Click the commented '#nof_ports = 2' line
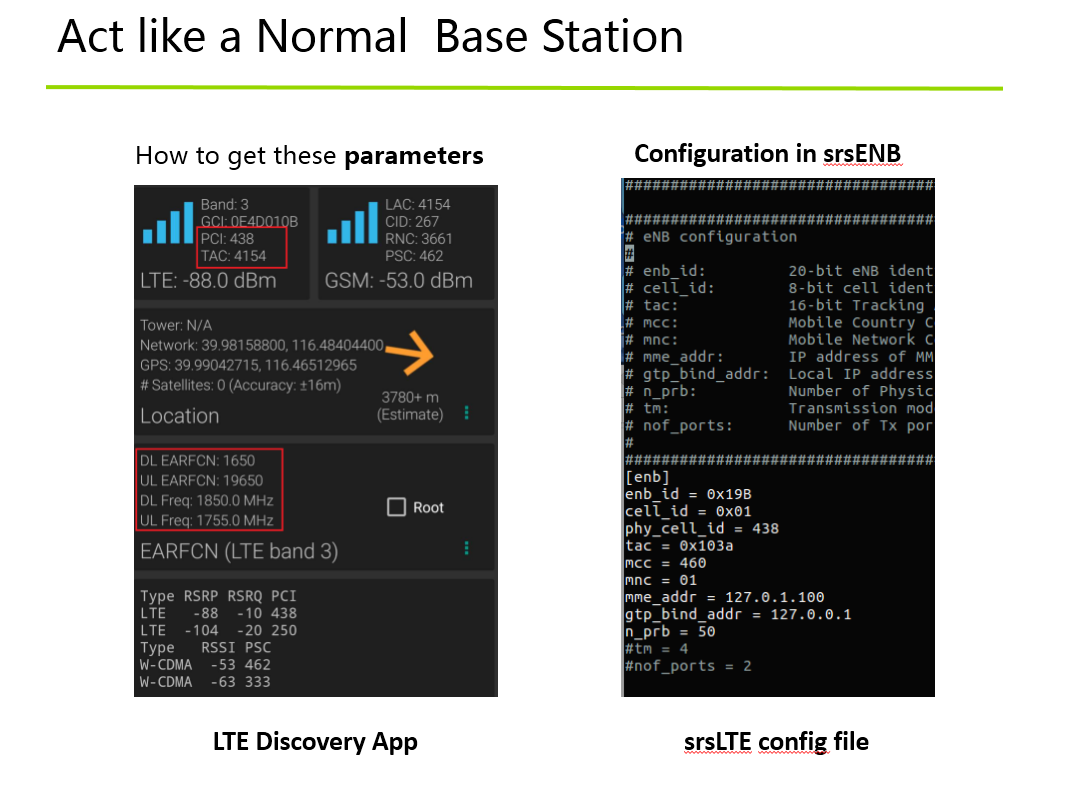 (x=688, y=666)
